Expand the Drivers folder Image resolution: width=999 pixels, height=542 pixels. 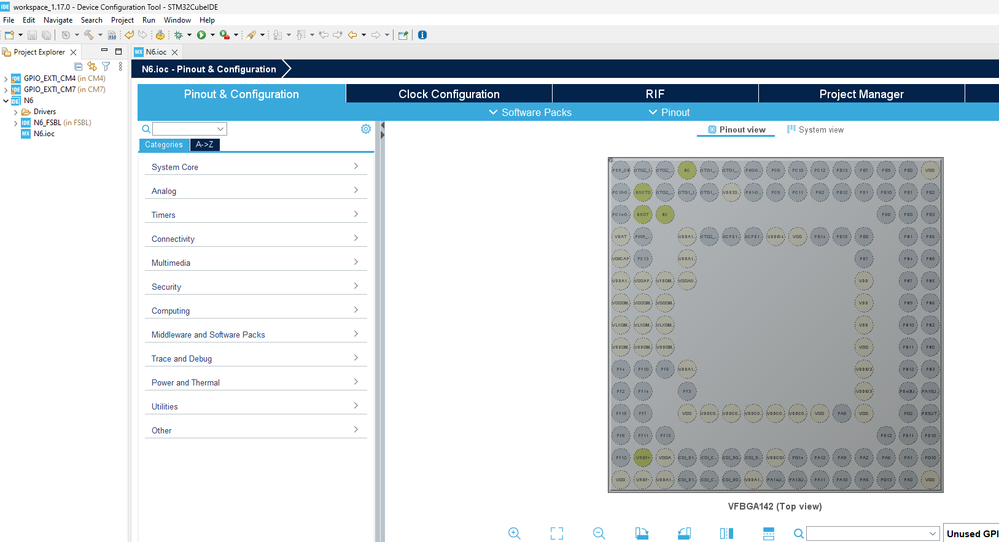tap(16, 112)
